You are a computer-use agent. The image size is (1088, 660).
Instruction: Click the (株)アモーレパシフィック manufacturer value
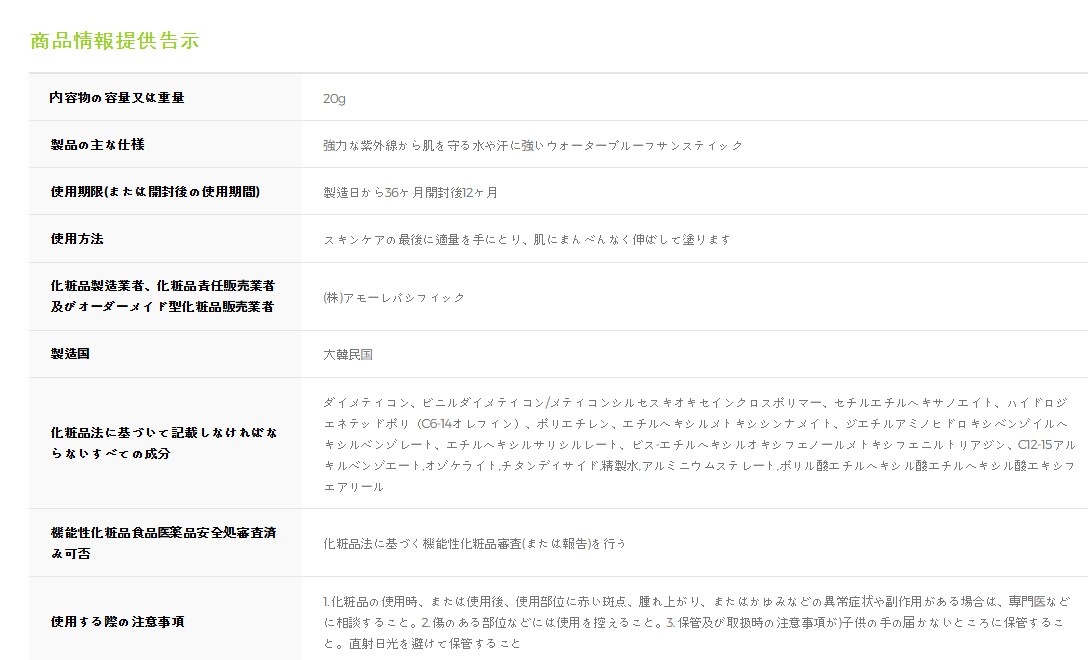(394, 298)
